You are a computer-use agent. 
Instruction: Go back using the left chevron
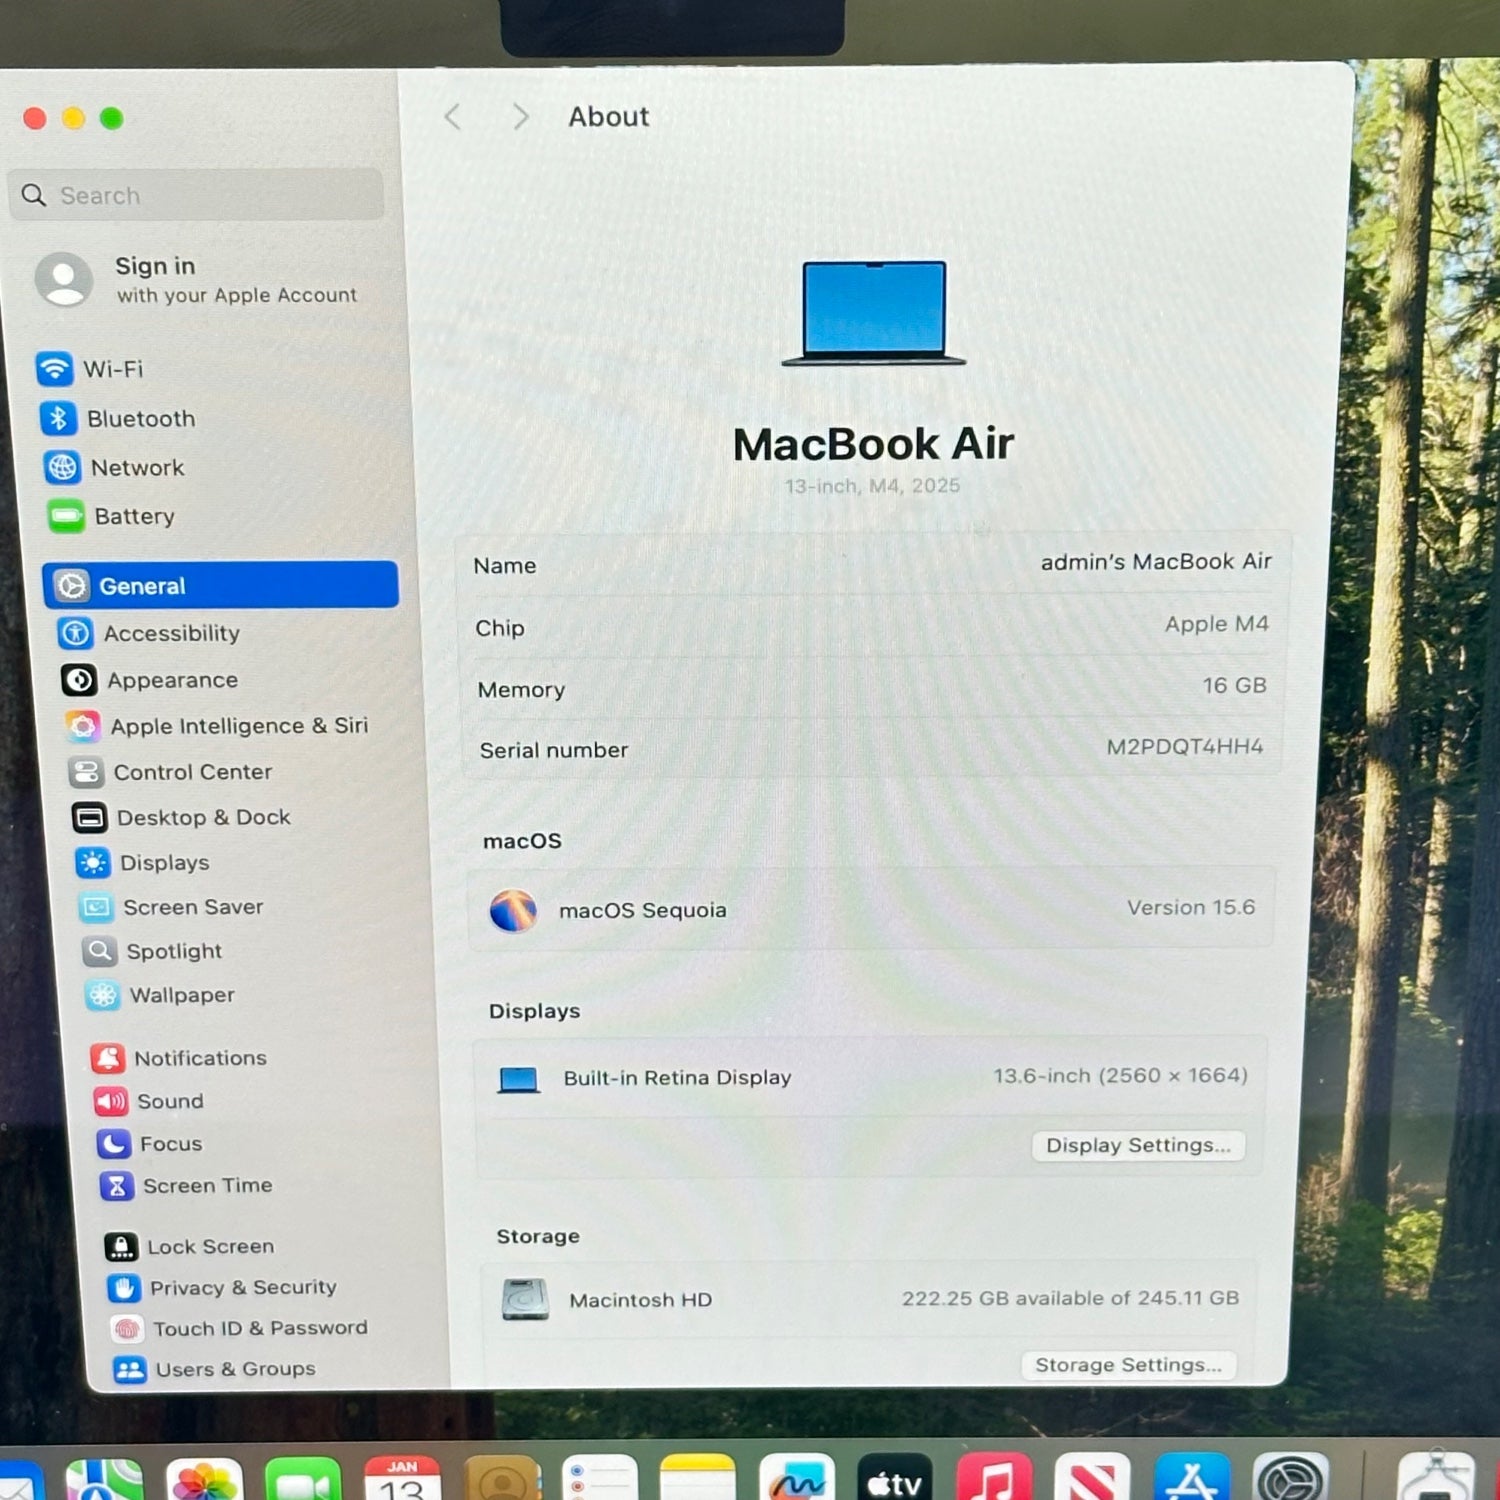(x=453, y=117)
